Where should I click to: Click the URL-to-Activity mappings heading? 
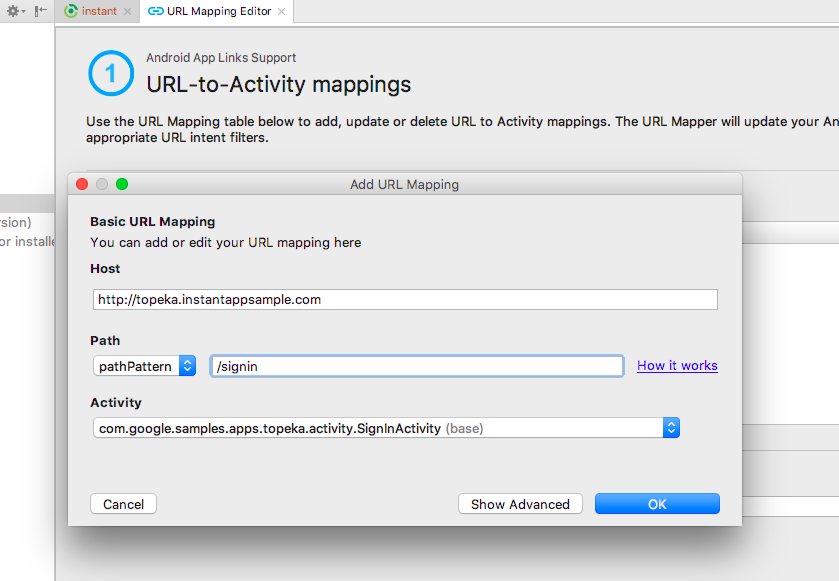[x=278, y=85]
